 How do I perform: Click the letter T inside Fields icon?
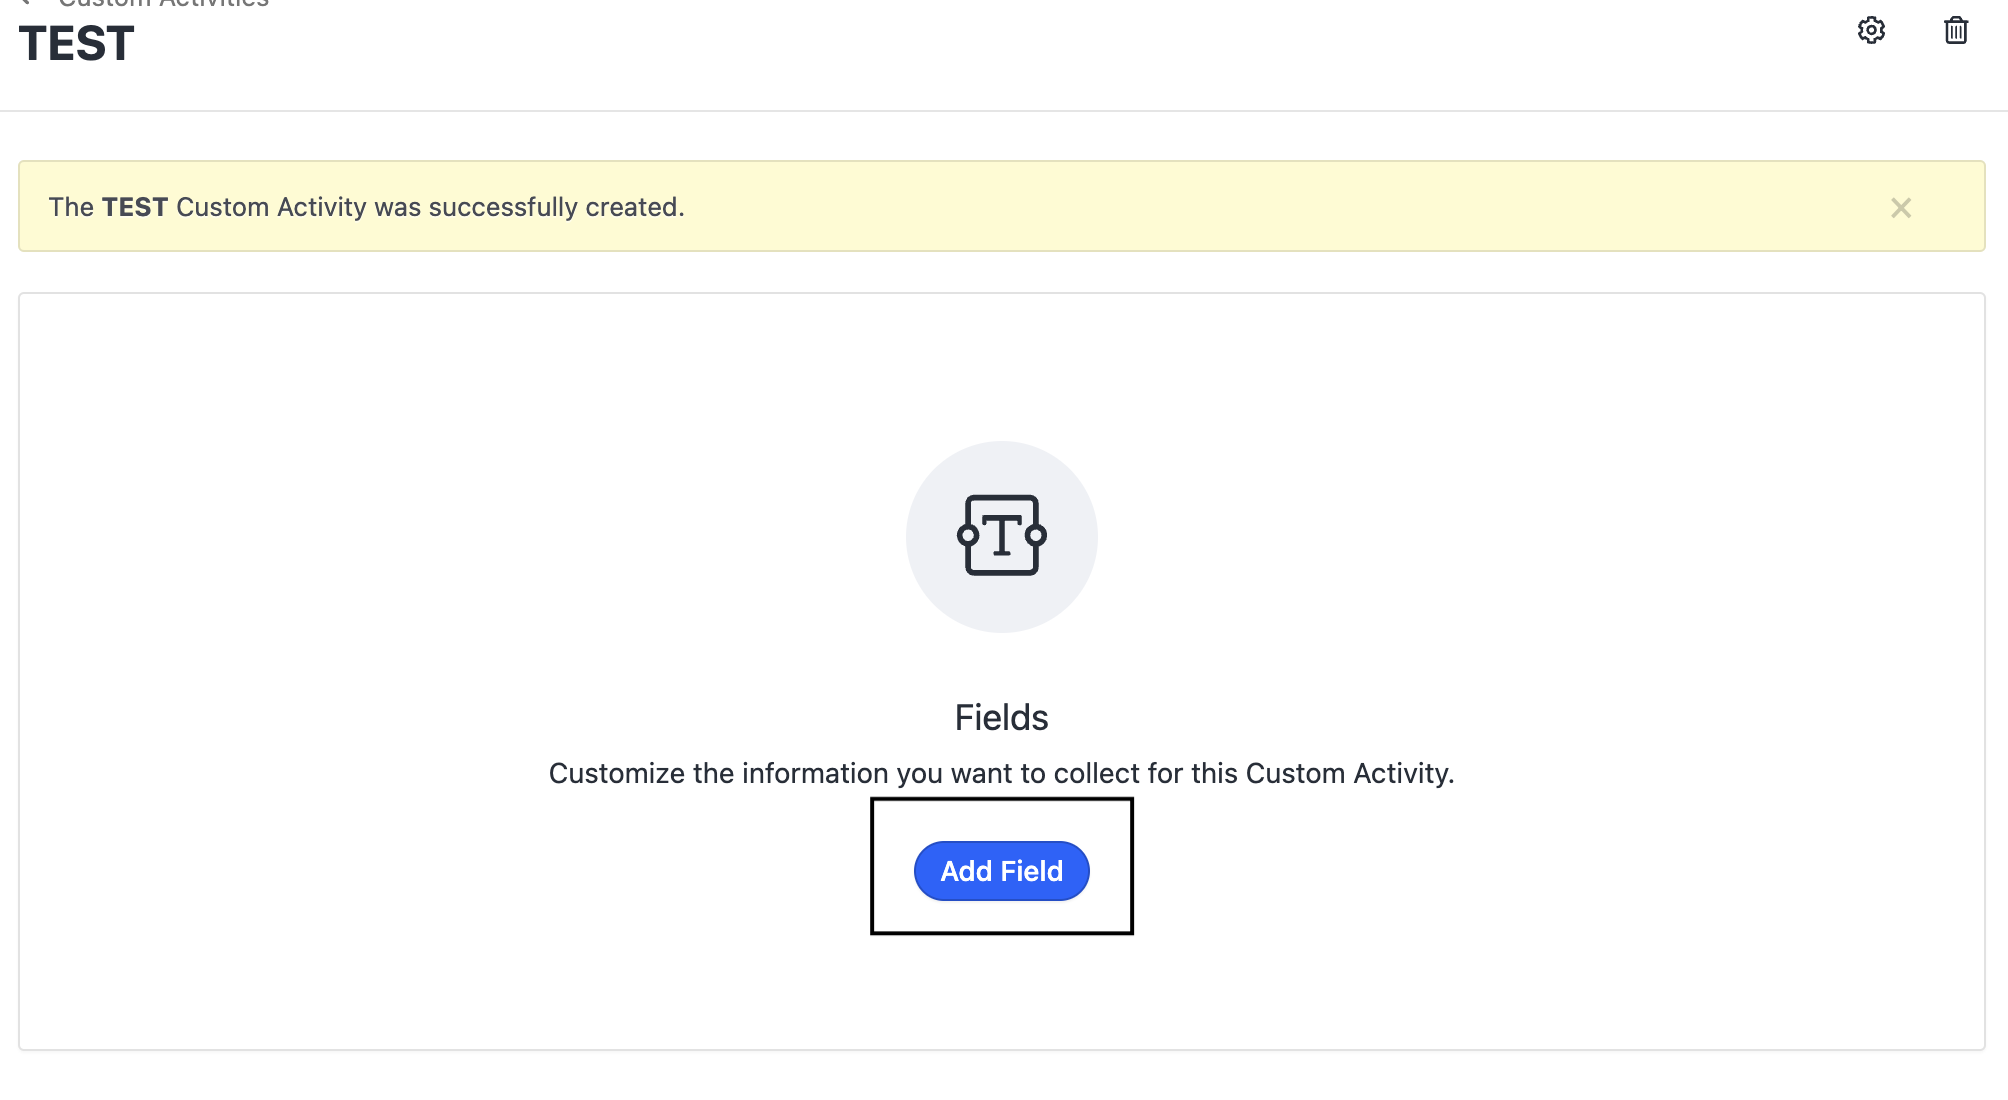(x=1001, y=534)
